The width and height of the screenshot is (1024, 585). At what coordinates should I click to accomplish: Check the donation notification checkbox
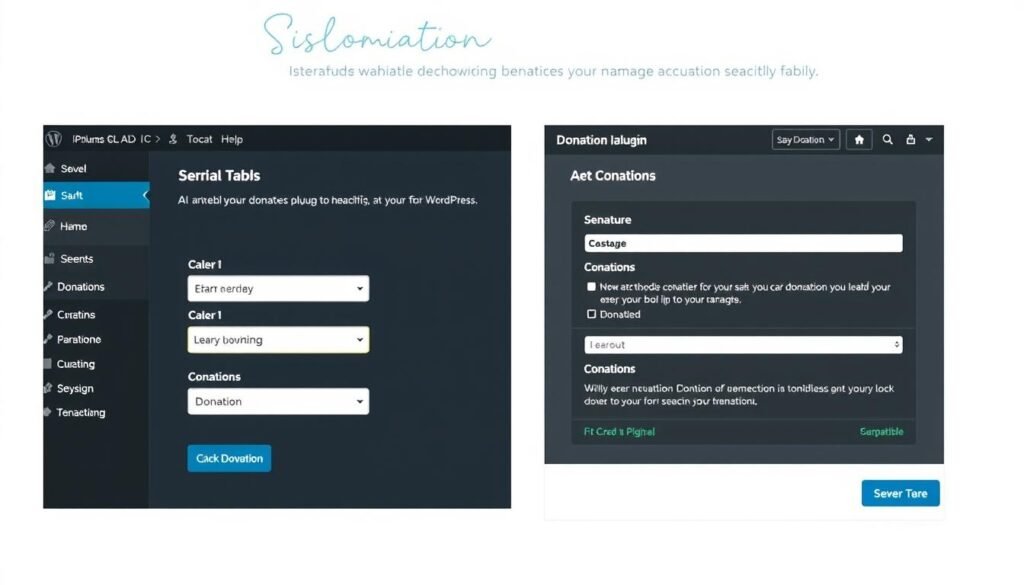tap(592, 286)
